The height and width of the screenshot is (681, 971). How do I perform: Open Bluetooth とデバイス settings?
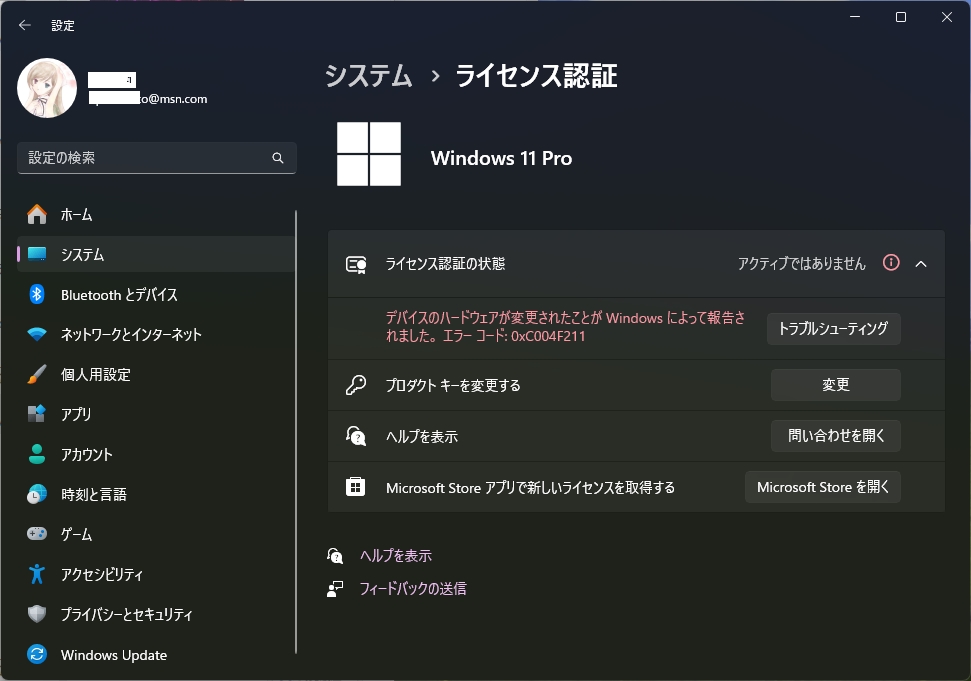point(156,295)
